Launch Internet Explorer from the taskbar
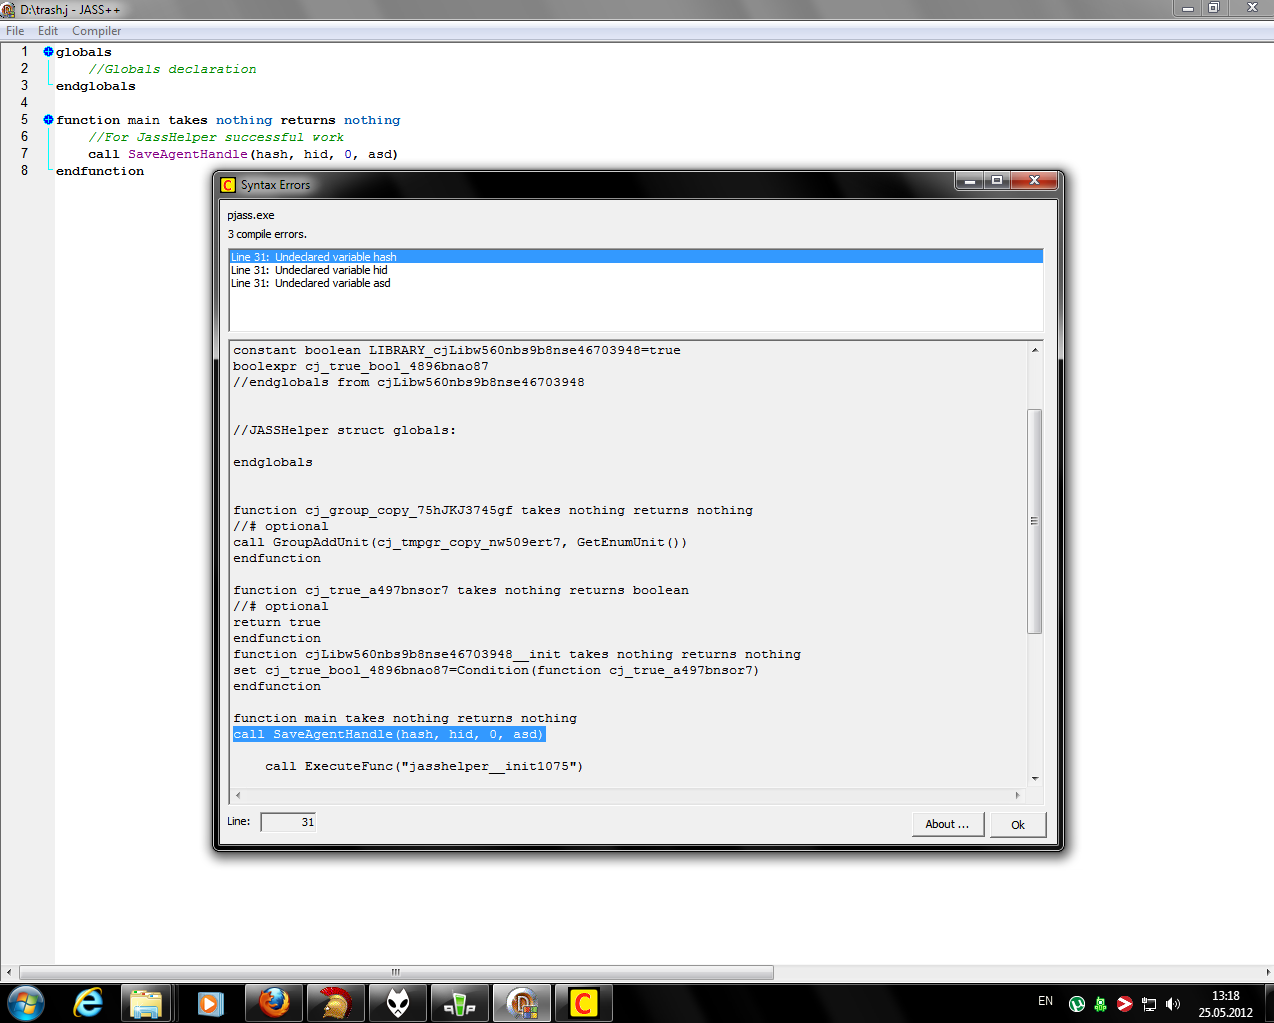This screenshot has height=1023, width=1274. click(x=88, y=1003)
